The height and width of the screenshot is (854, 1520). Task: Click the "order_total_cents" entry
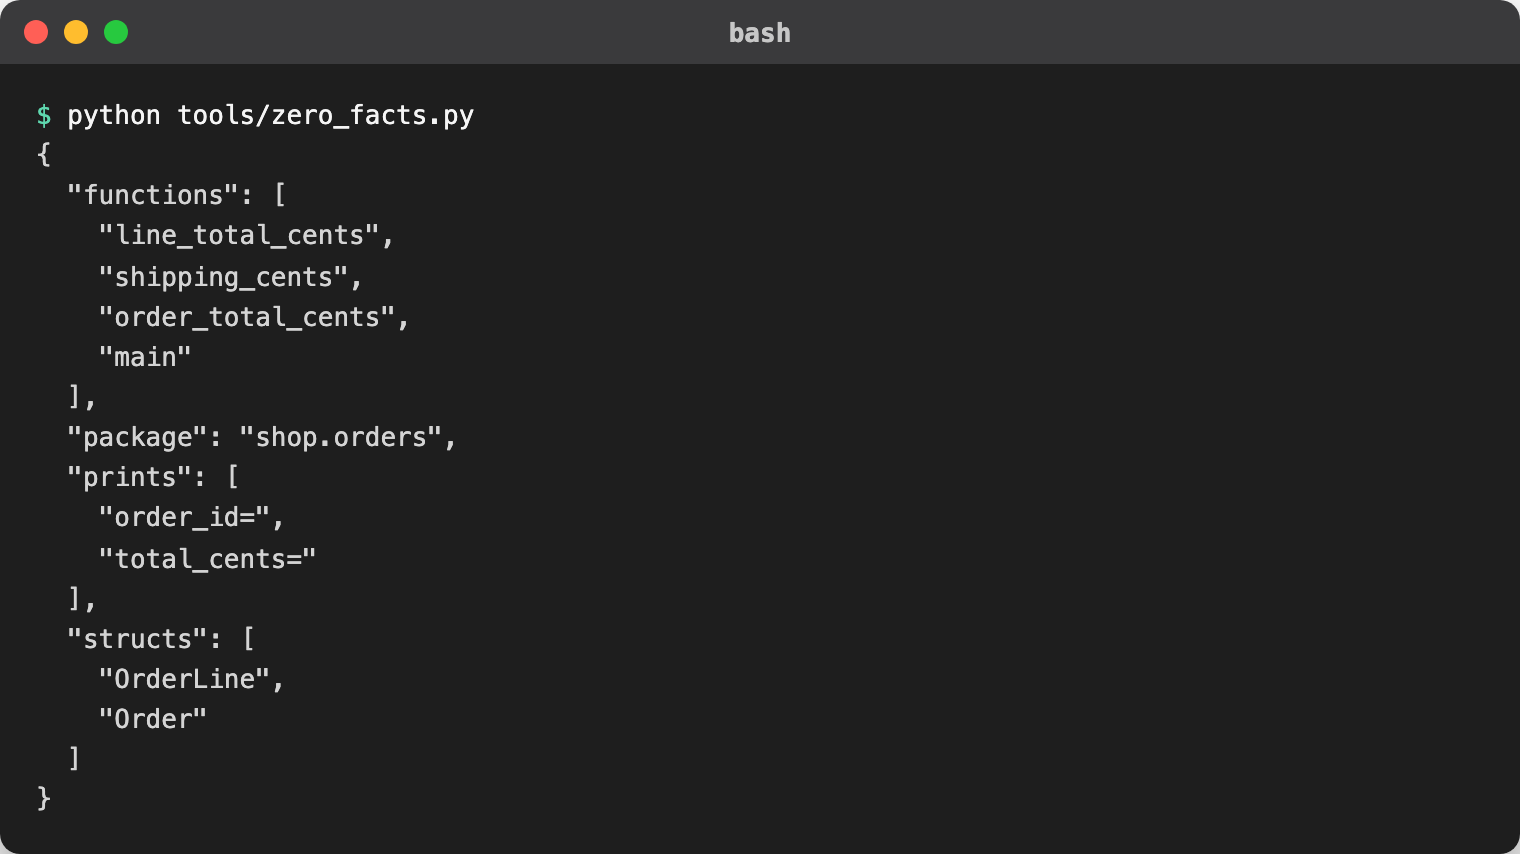246,317
